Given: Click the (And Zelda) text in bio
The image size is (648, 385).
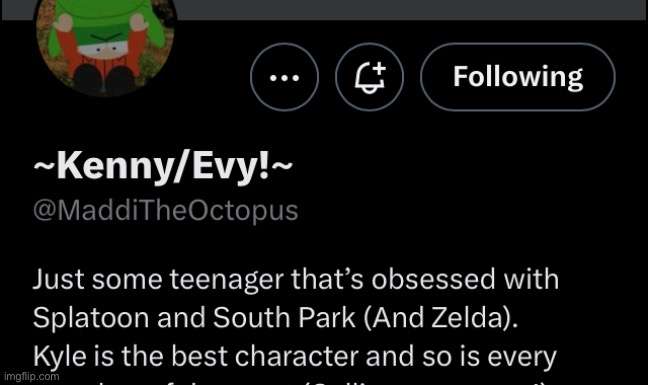Looking at the screenshot, I should click(x=441, y=318).
